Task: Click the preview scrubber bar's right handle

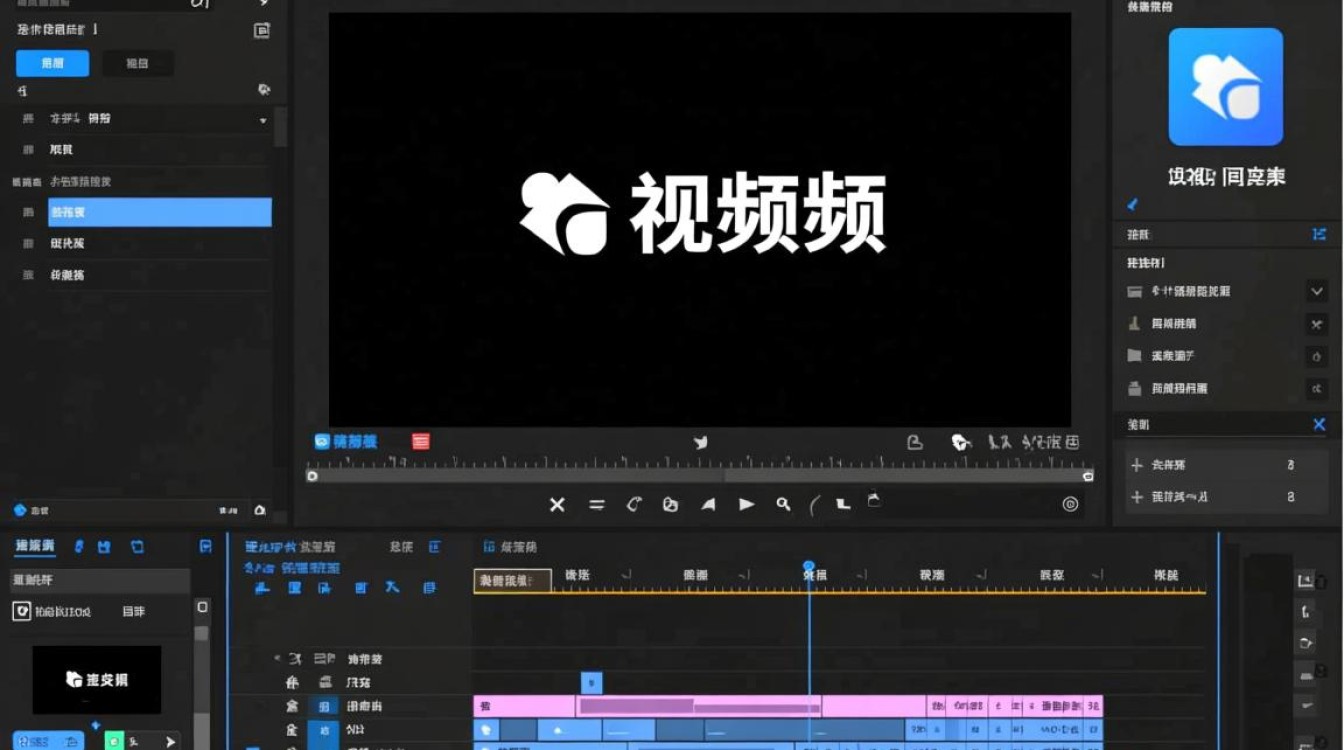Action: point(1088,476)
